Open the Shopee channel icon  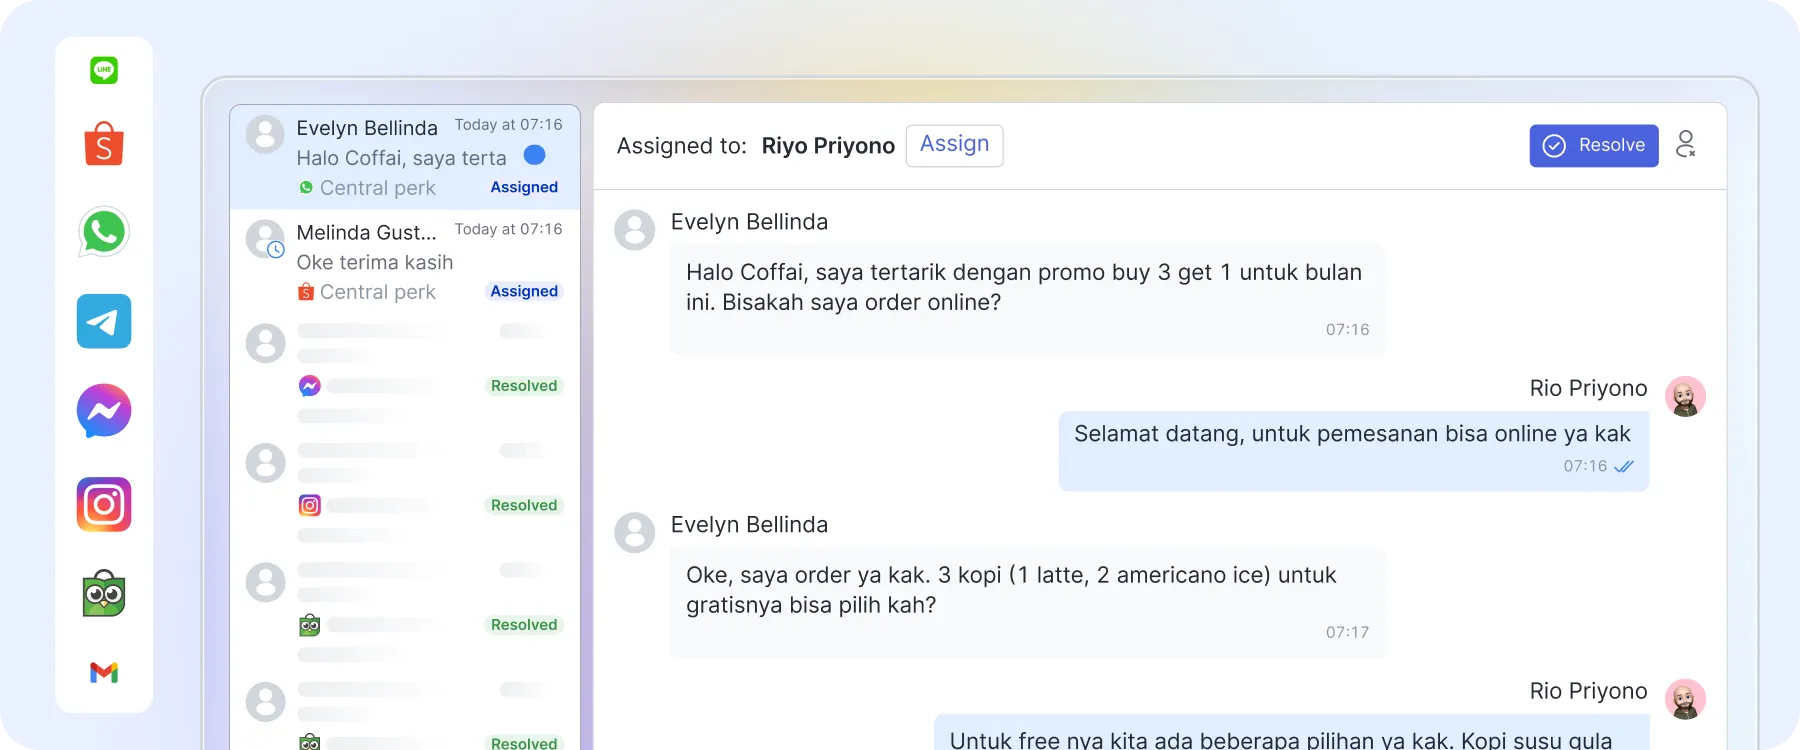pos(104,144)
